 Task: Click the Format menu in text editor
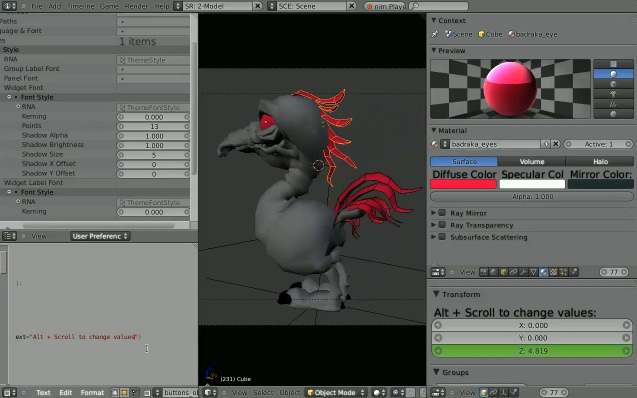[x=92, y=392]
